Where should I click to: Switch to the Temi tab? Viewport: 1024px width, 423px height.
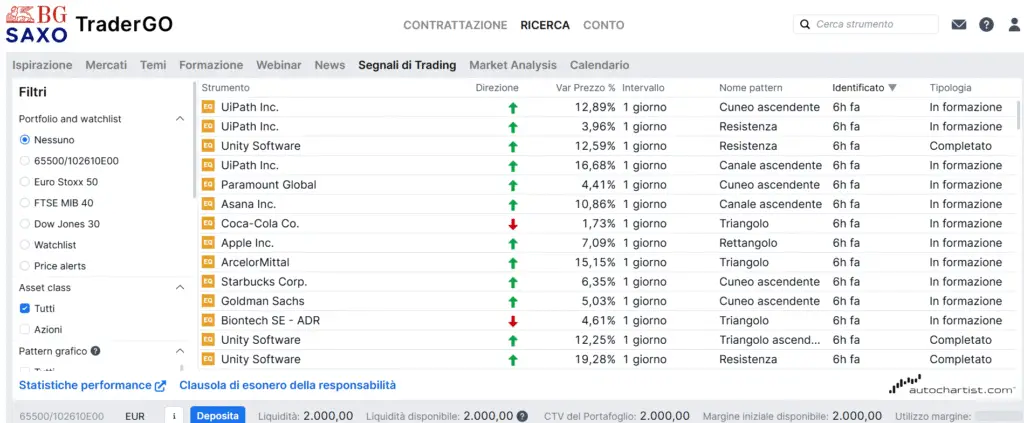tap(153, 65)
